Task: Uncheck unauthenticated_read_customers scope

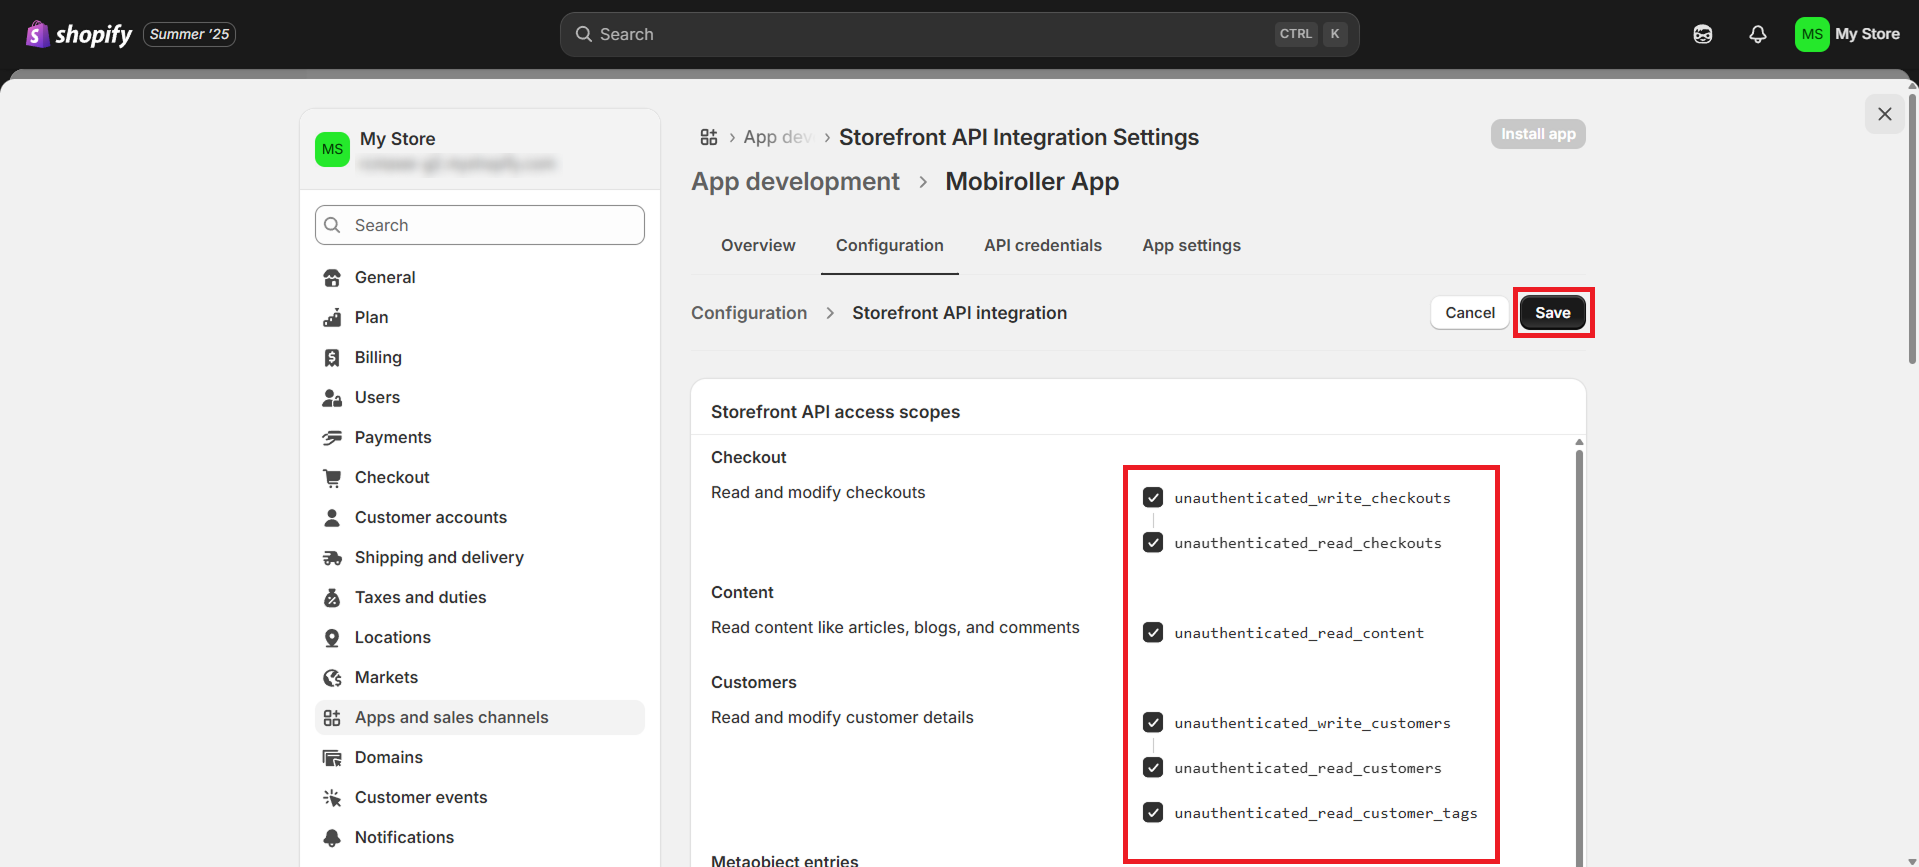Action: point(1153,767)
